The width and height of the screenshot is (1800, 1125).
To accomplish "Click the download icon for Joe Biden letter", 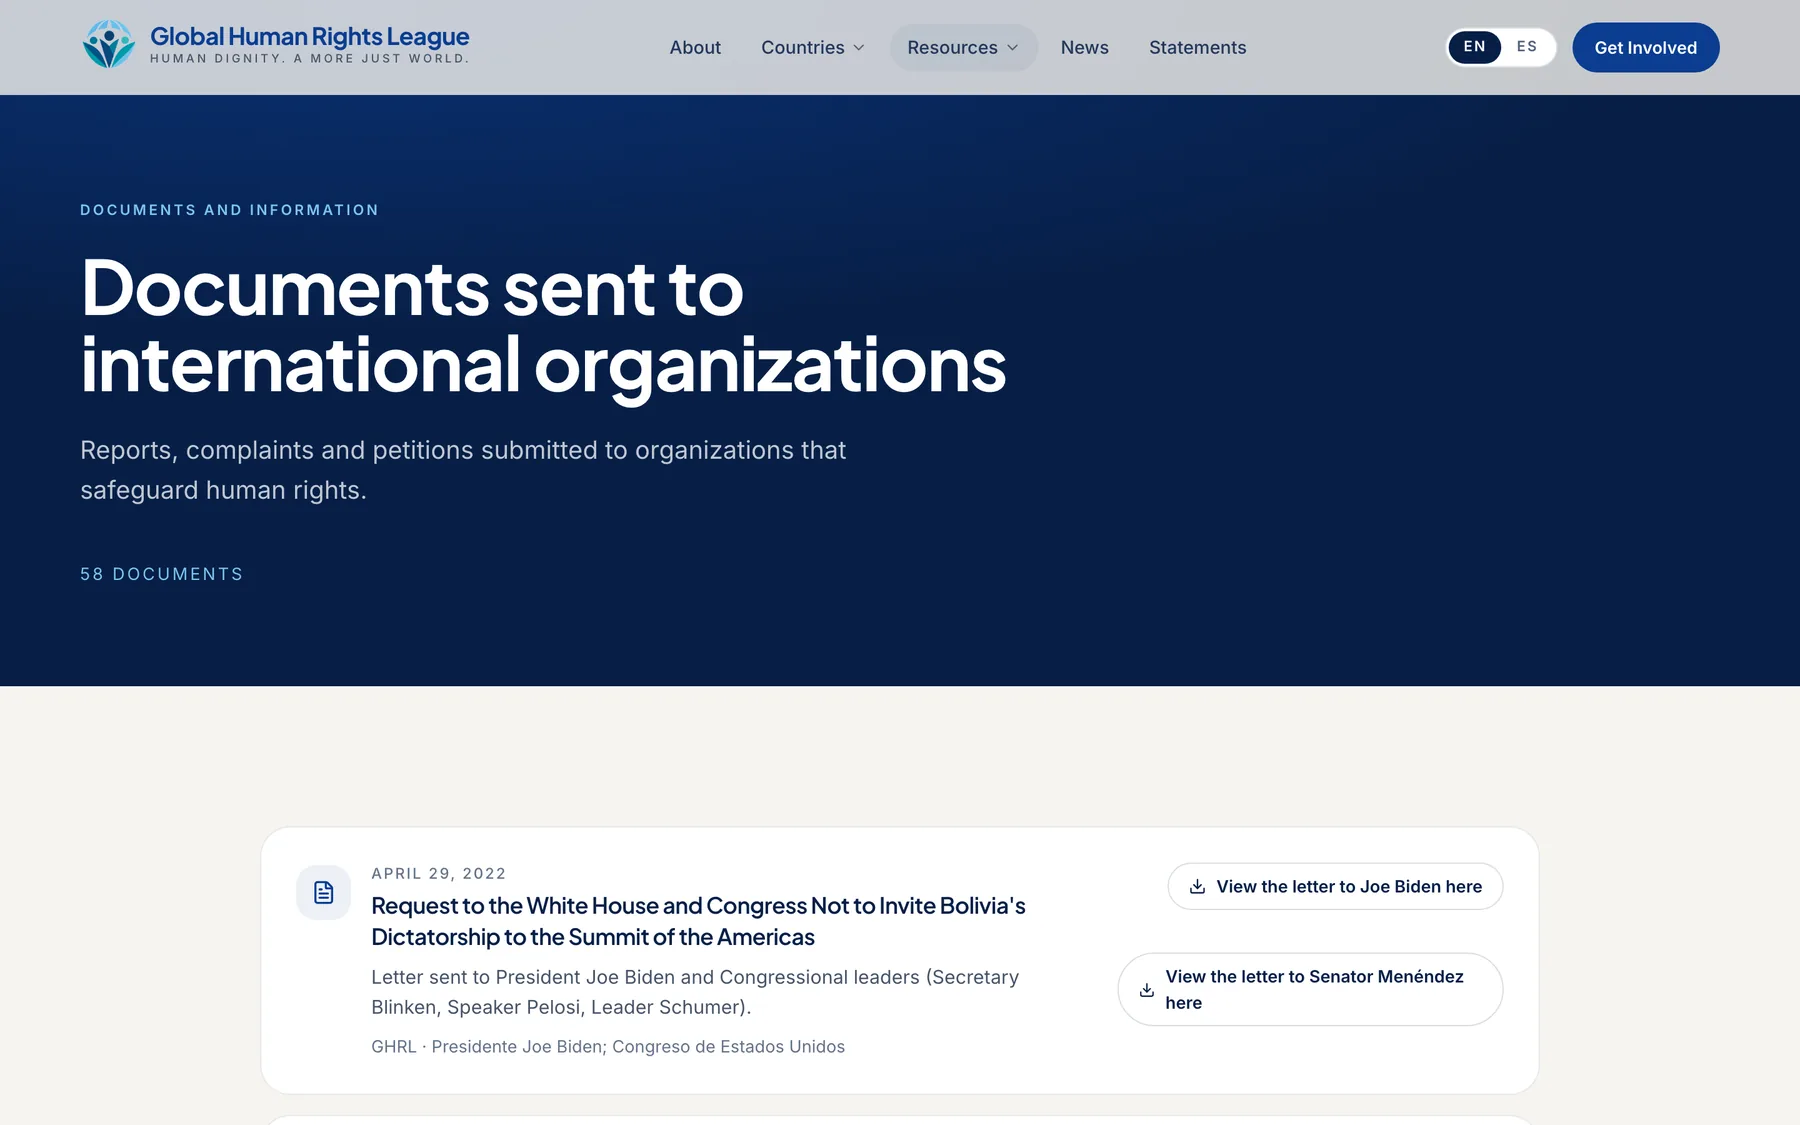I will [x=1197, y=887].
